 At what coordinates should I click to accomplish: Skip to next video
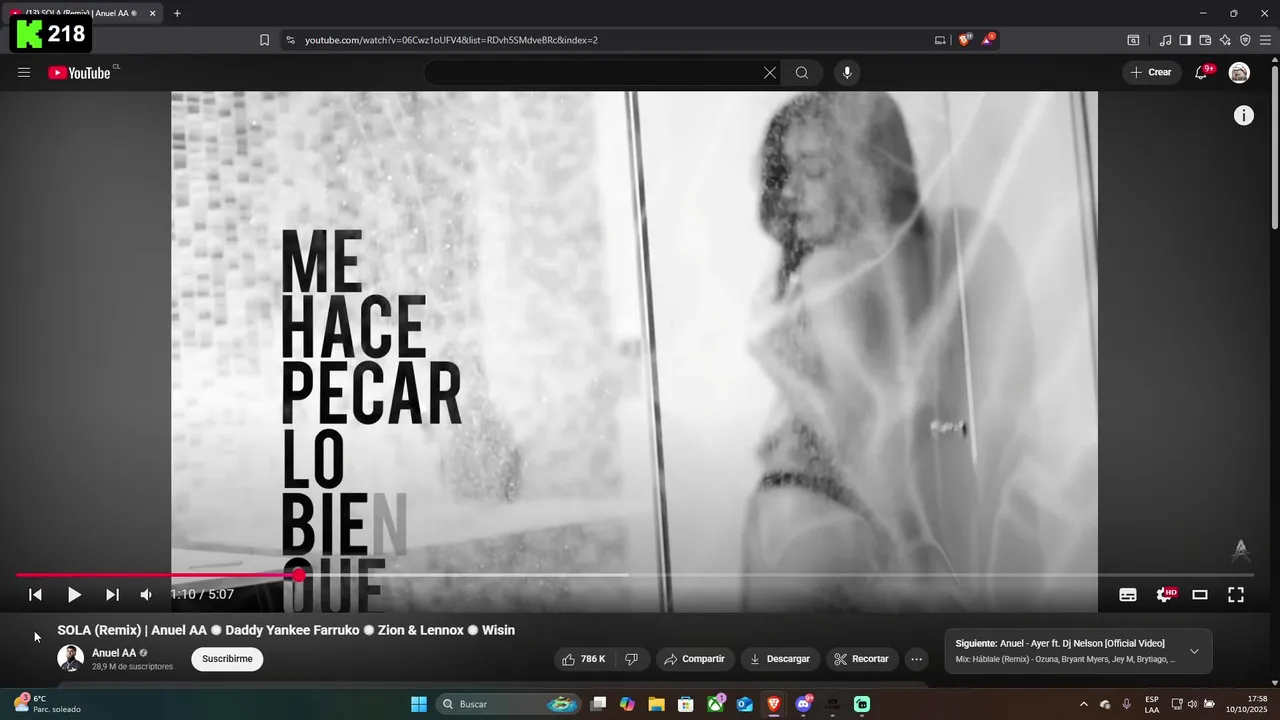click(x=112, y=595)
